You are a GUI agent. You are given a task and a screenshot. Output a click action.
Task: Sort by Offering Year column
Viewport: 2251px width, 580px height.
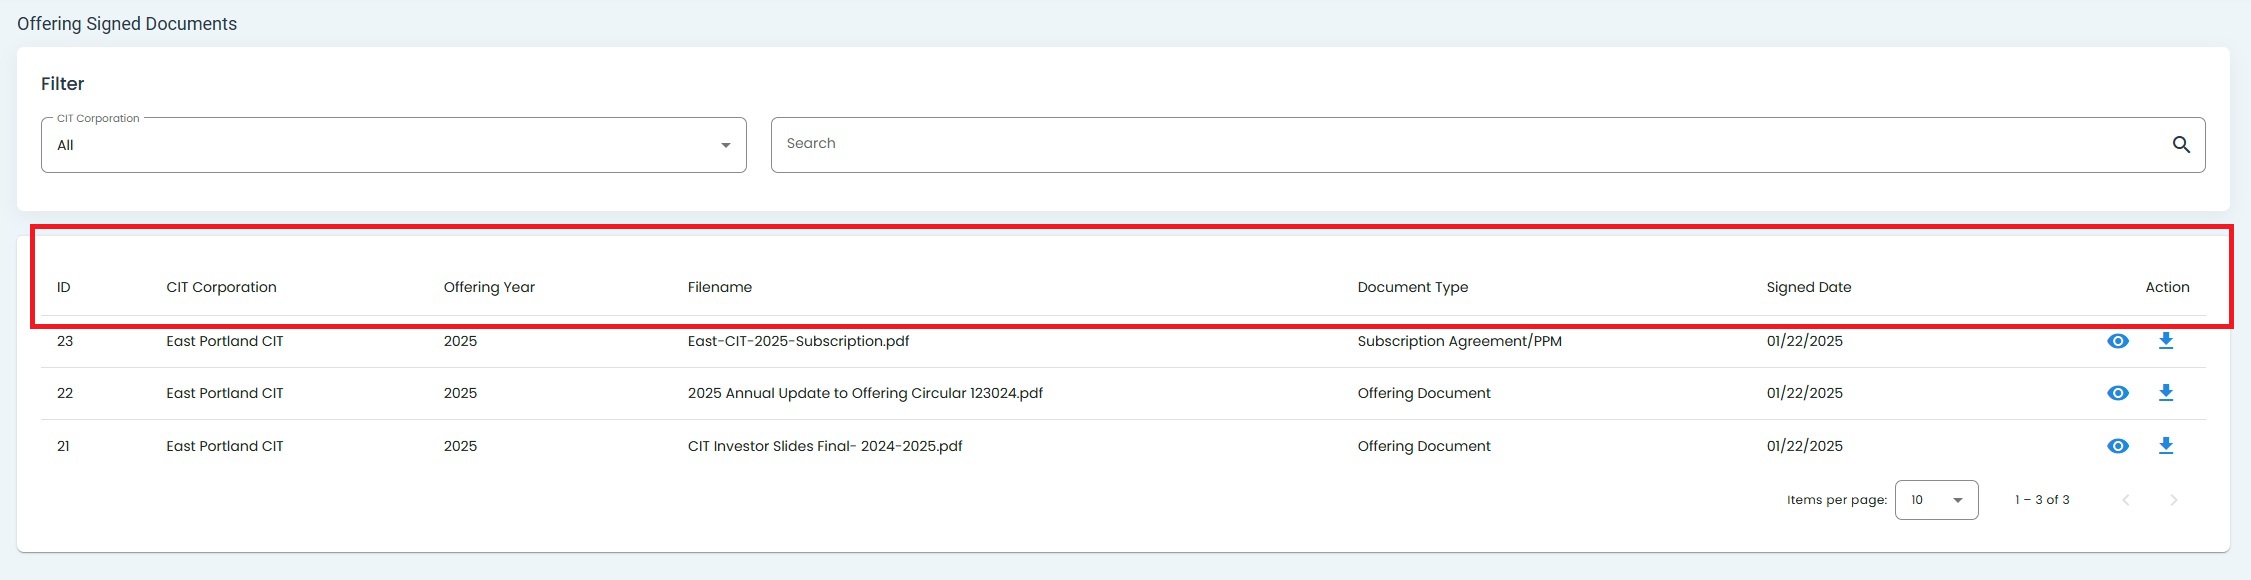pyautogui.click(x=489, y=287)
